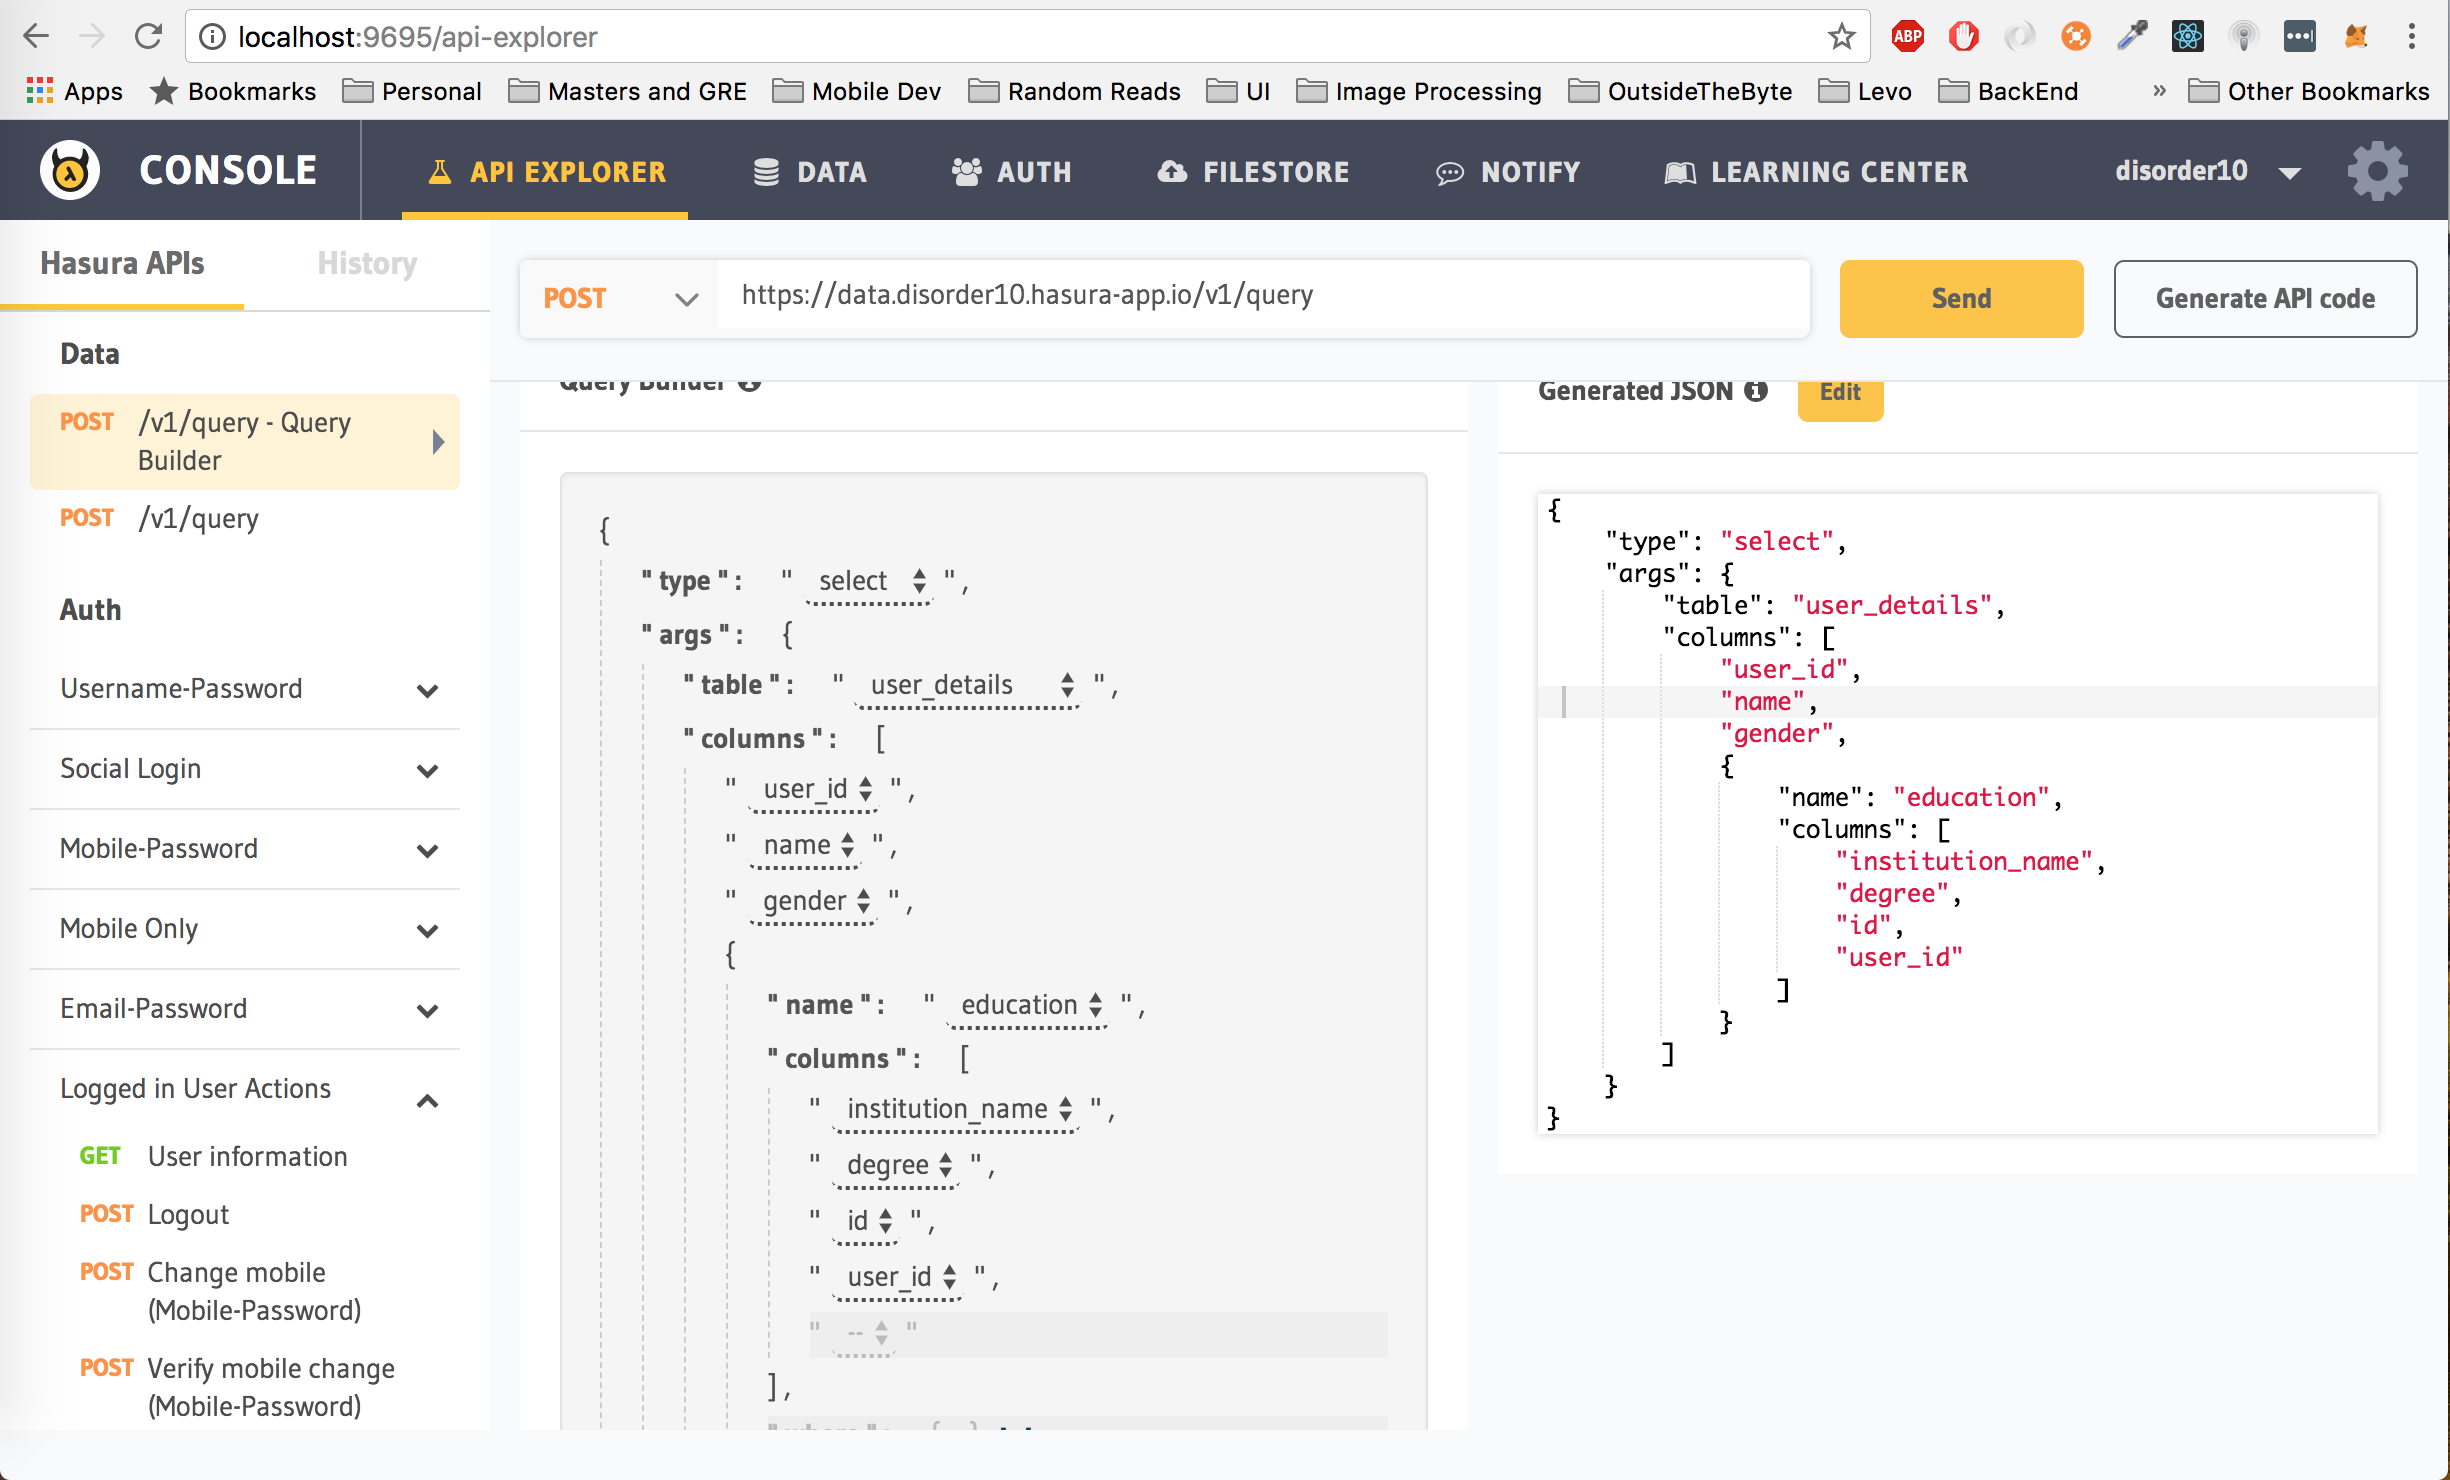Click the Generate API code button
The image size is (2450, 1480).
[2264, 298]
